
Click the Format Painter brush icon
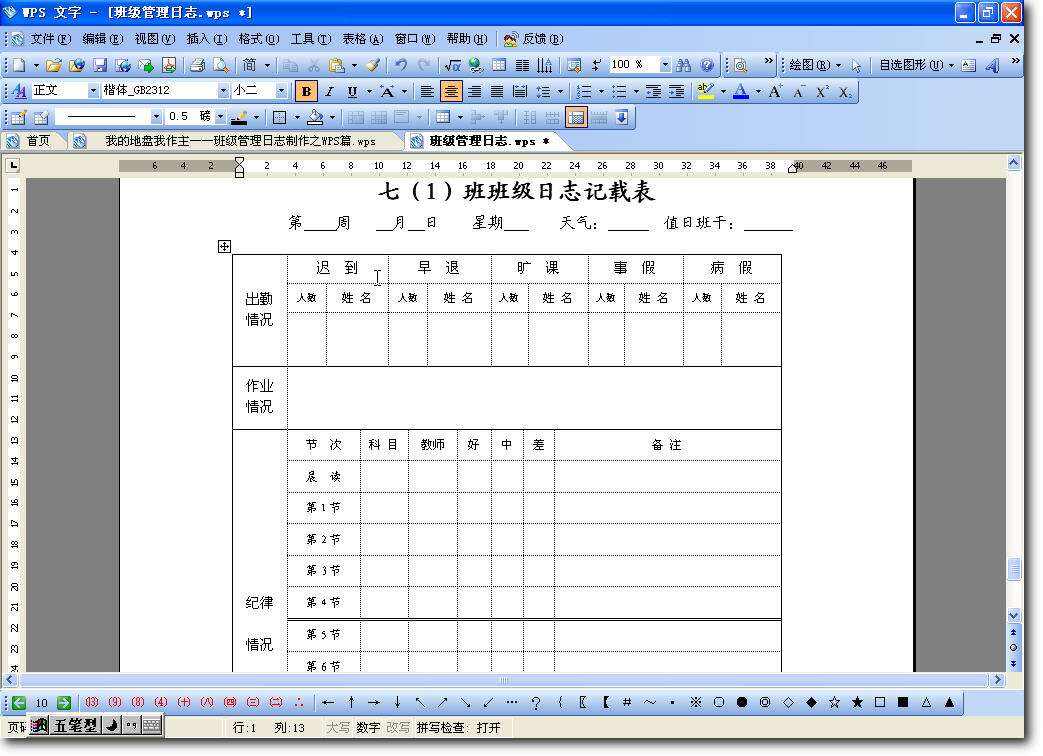tap(372, 65)
